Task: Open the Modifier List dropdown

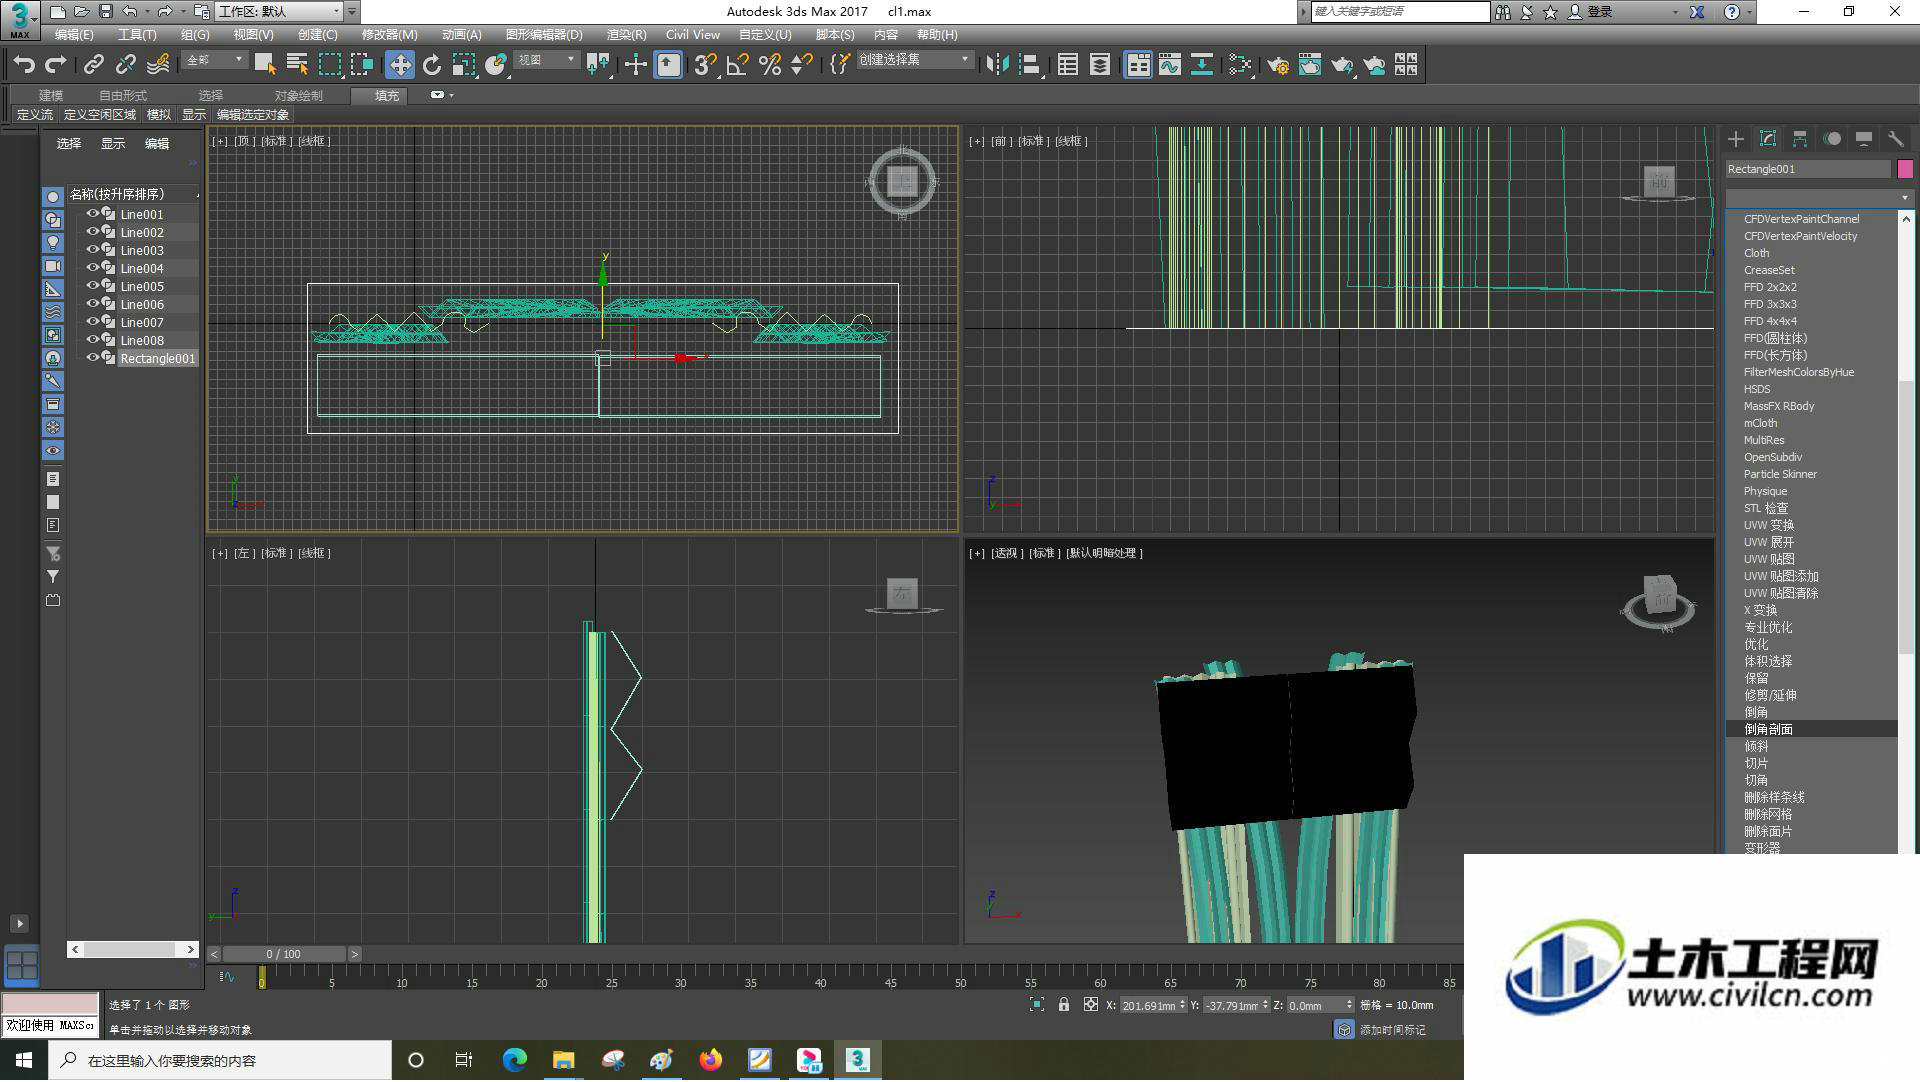Action: [x=1819, y=197]
